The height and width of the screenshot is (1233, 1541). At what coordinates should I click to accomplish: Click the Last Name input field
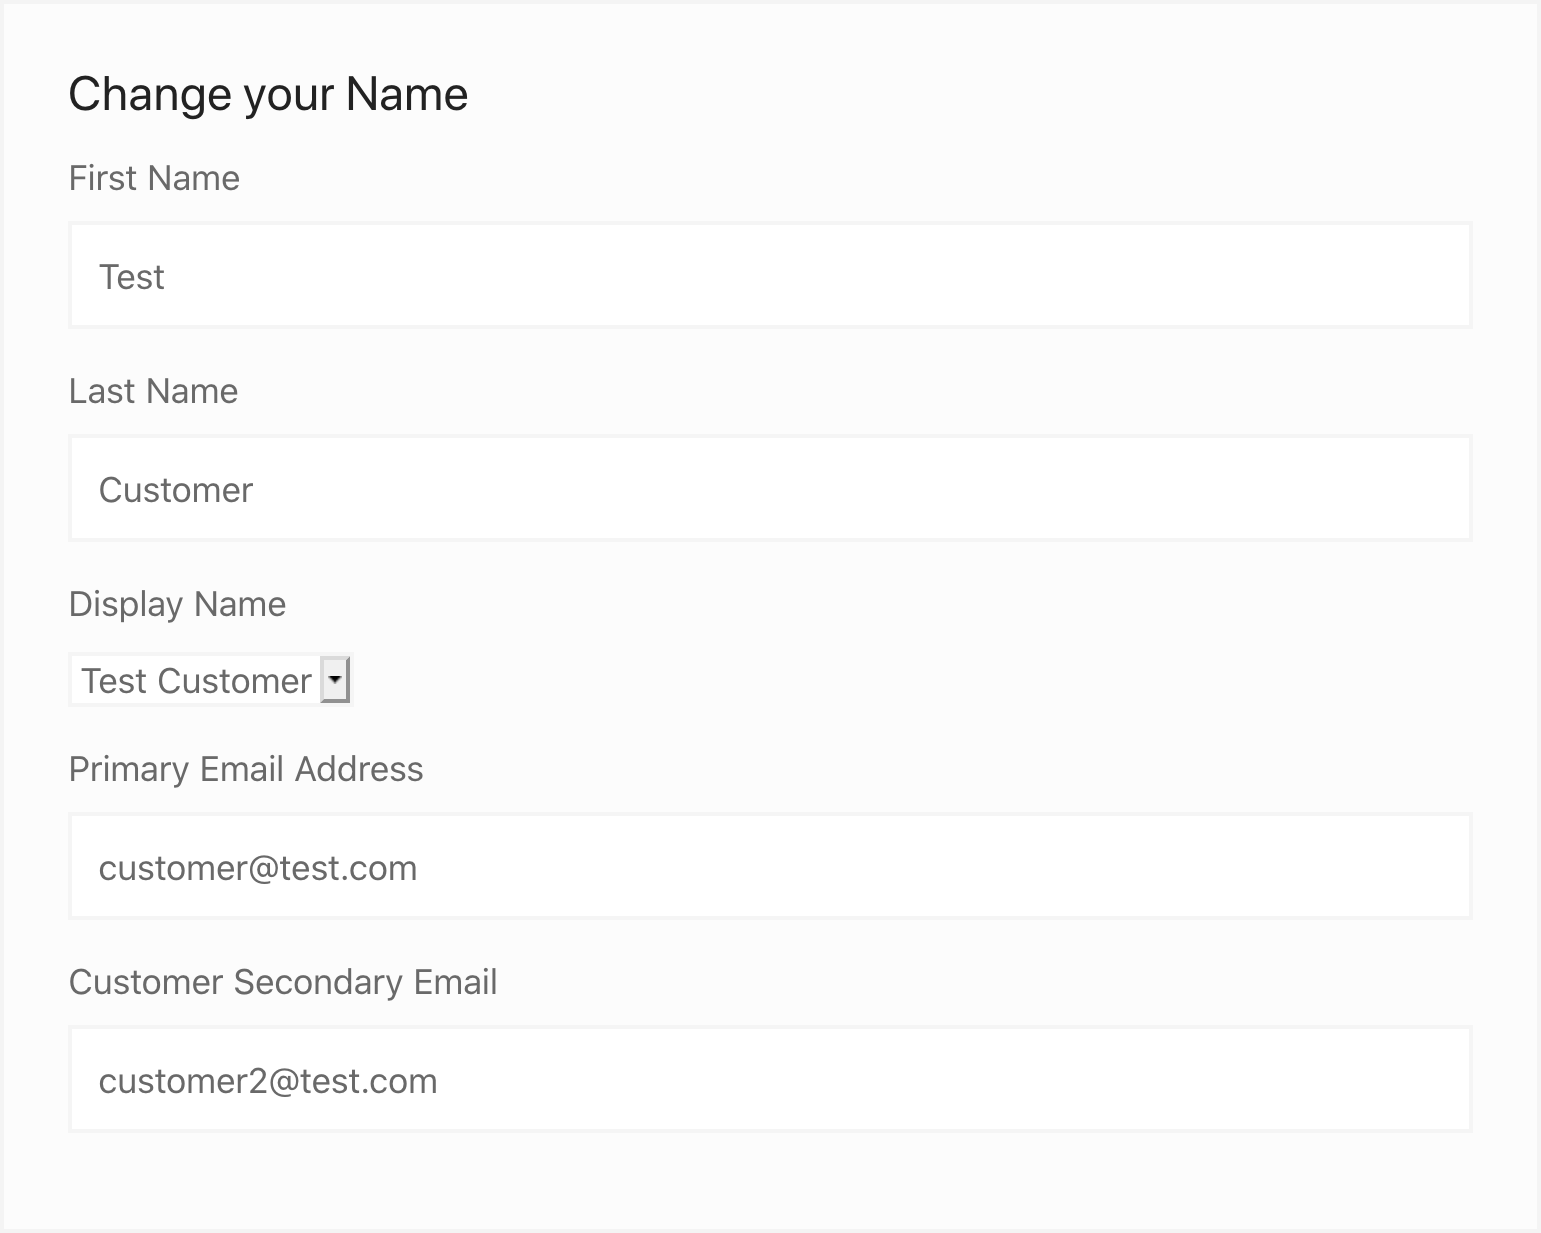(x=770, y=489)
